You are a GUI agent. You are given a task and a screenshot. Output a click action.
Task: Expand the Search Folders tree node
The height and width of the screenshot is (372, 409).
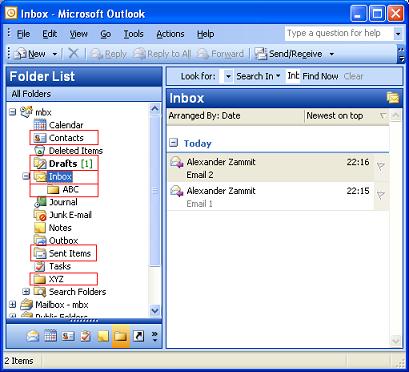point(26,292)
